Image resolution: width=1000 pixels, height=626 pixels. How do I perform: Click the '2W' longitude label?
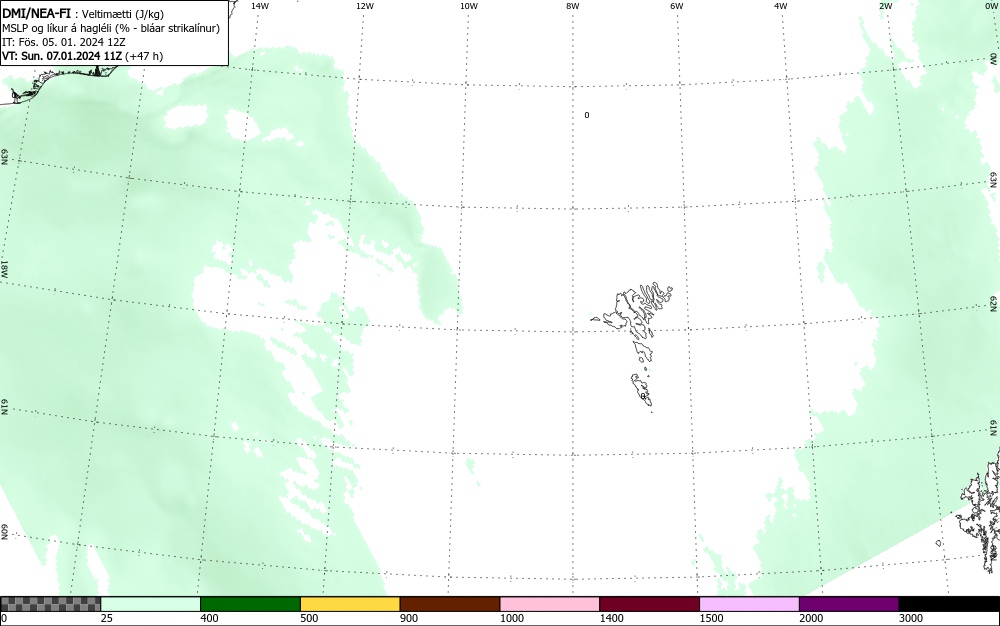tap(885, 6)
